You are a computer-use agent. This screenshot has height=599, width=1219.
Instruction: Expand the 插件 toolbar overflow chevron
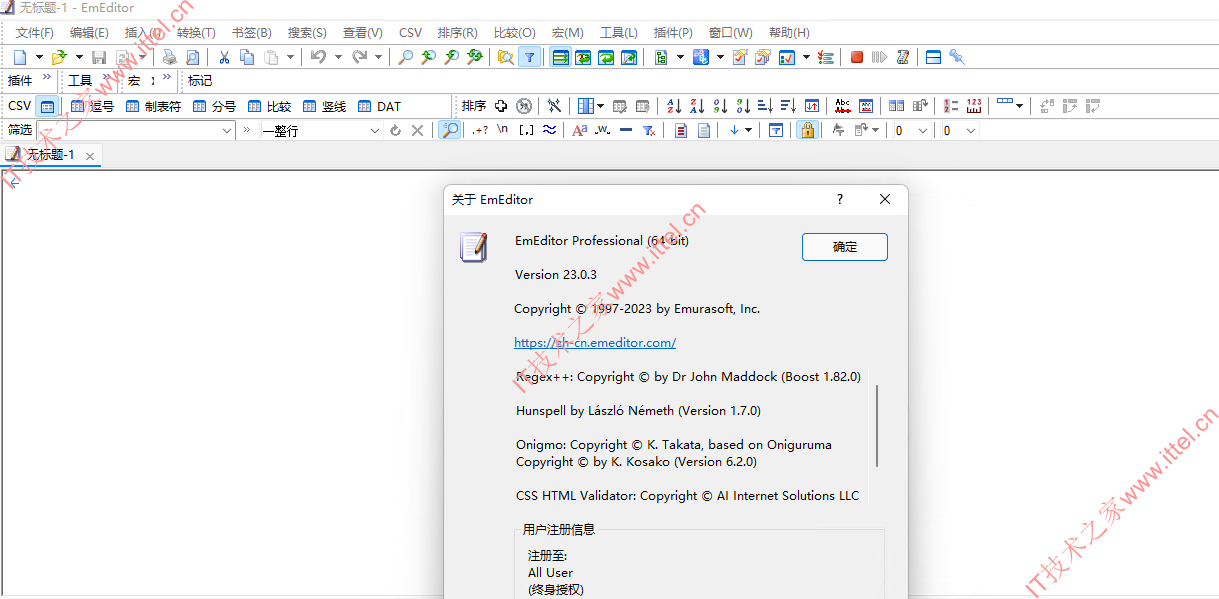(47, 77)
